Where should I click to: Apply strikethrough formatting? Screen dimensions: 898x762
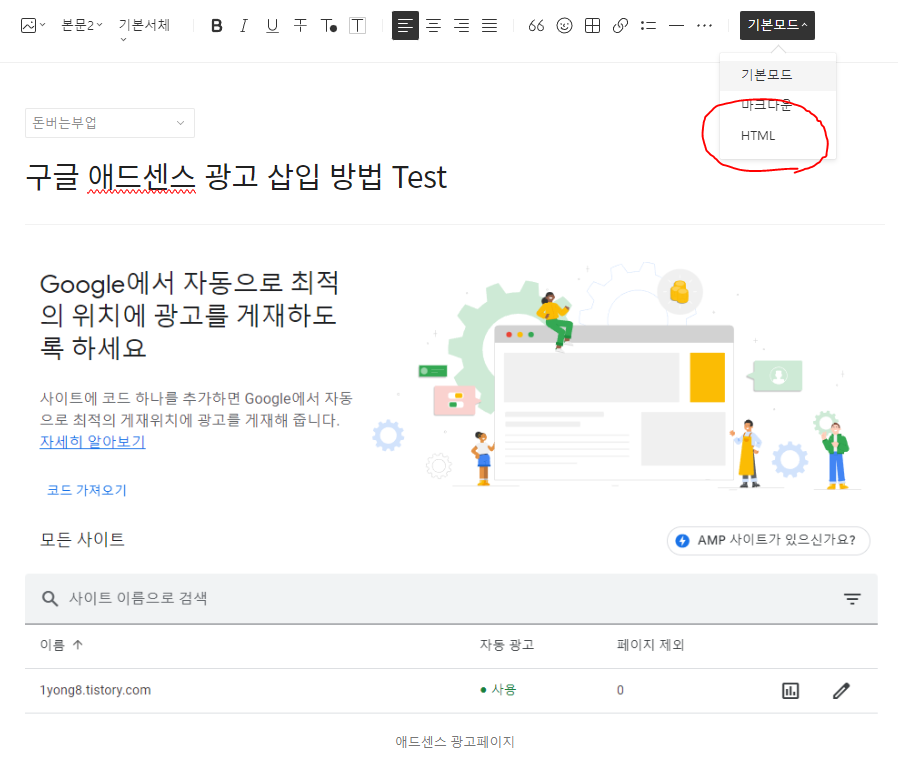point(300,26)
